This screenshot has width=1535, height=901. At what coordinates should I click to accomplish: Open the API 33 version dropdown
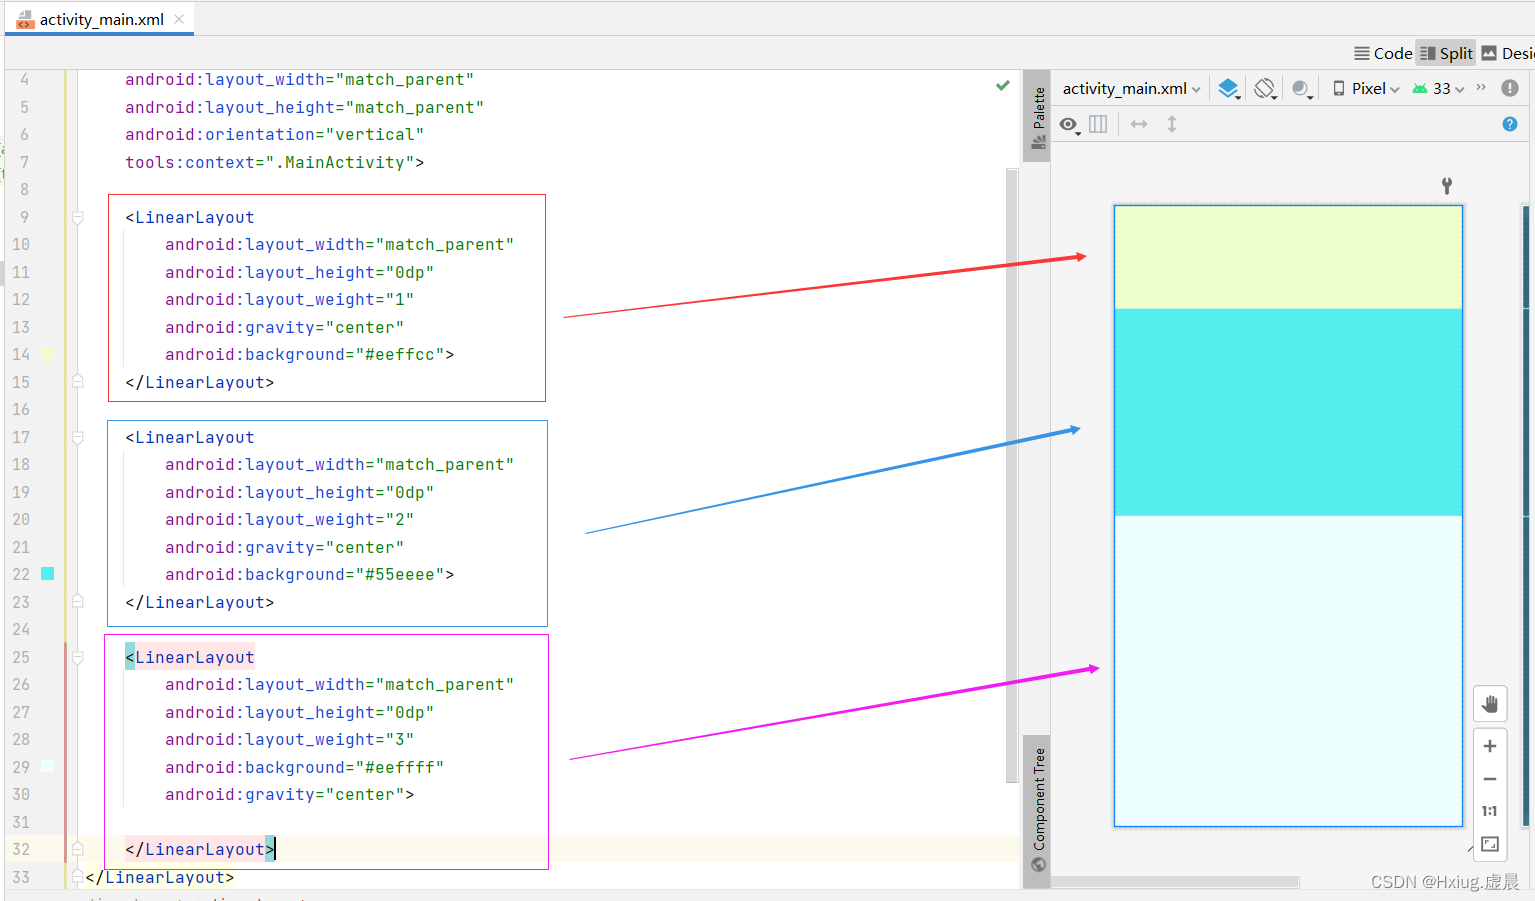pyautogui.click(x=1438, y=88)
